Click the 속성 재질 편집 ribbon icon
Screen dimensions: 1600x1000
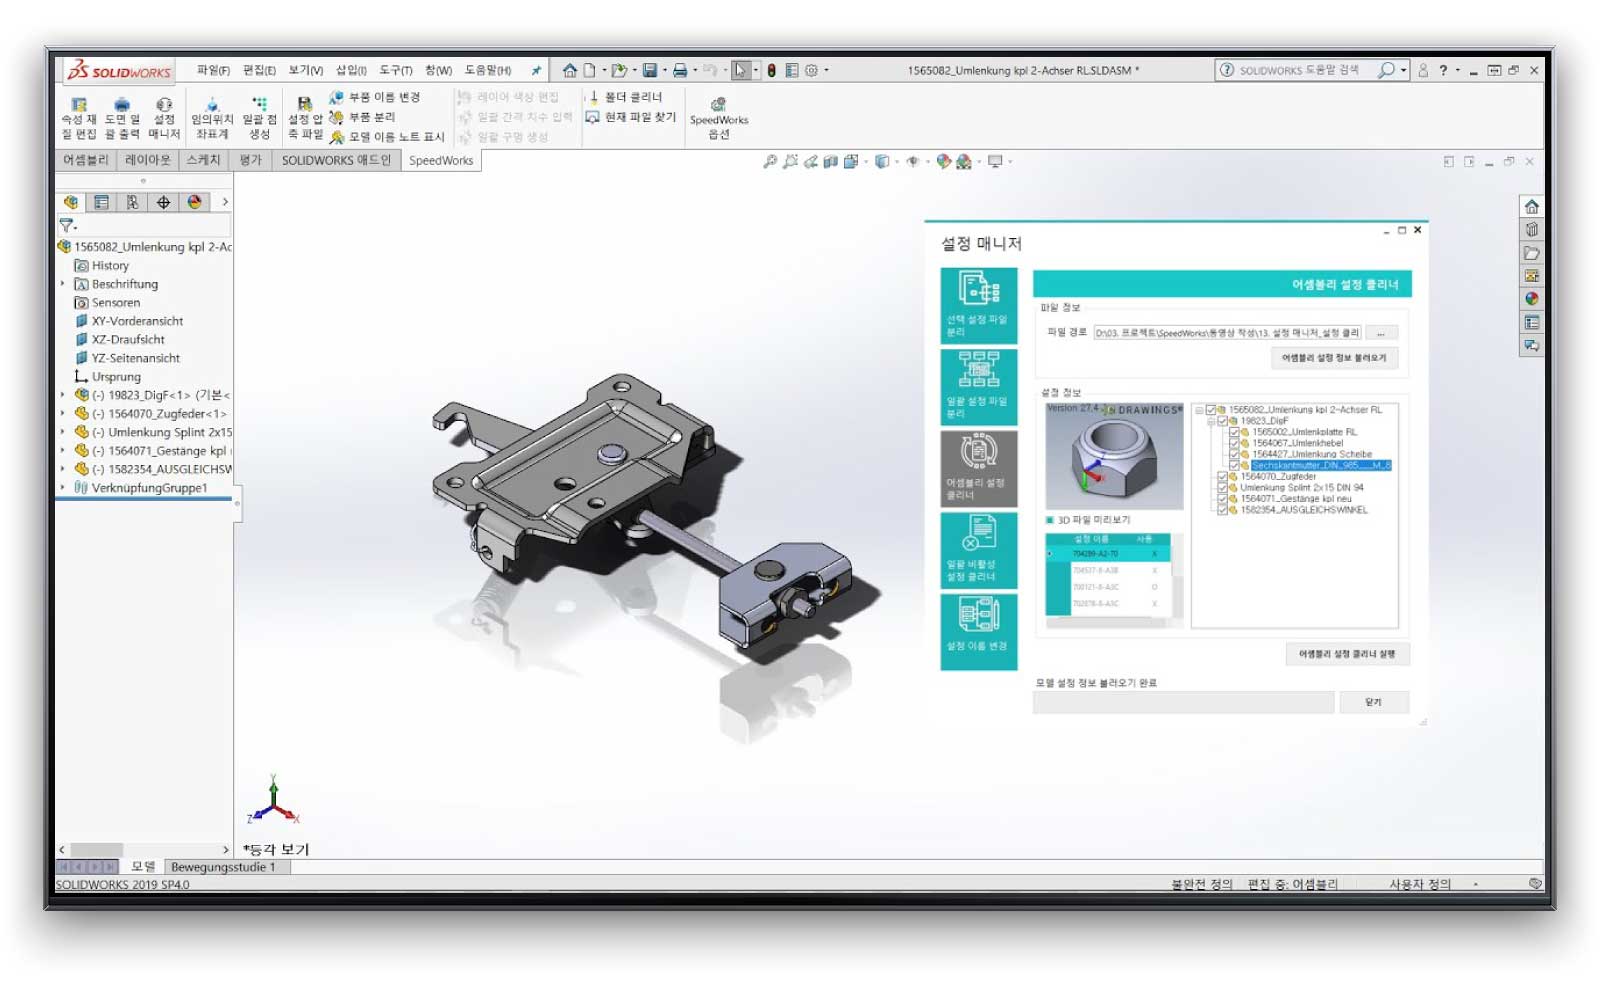79,118
